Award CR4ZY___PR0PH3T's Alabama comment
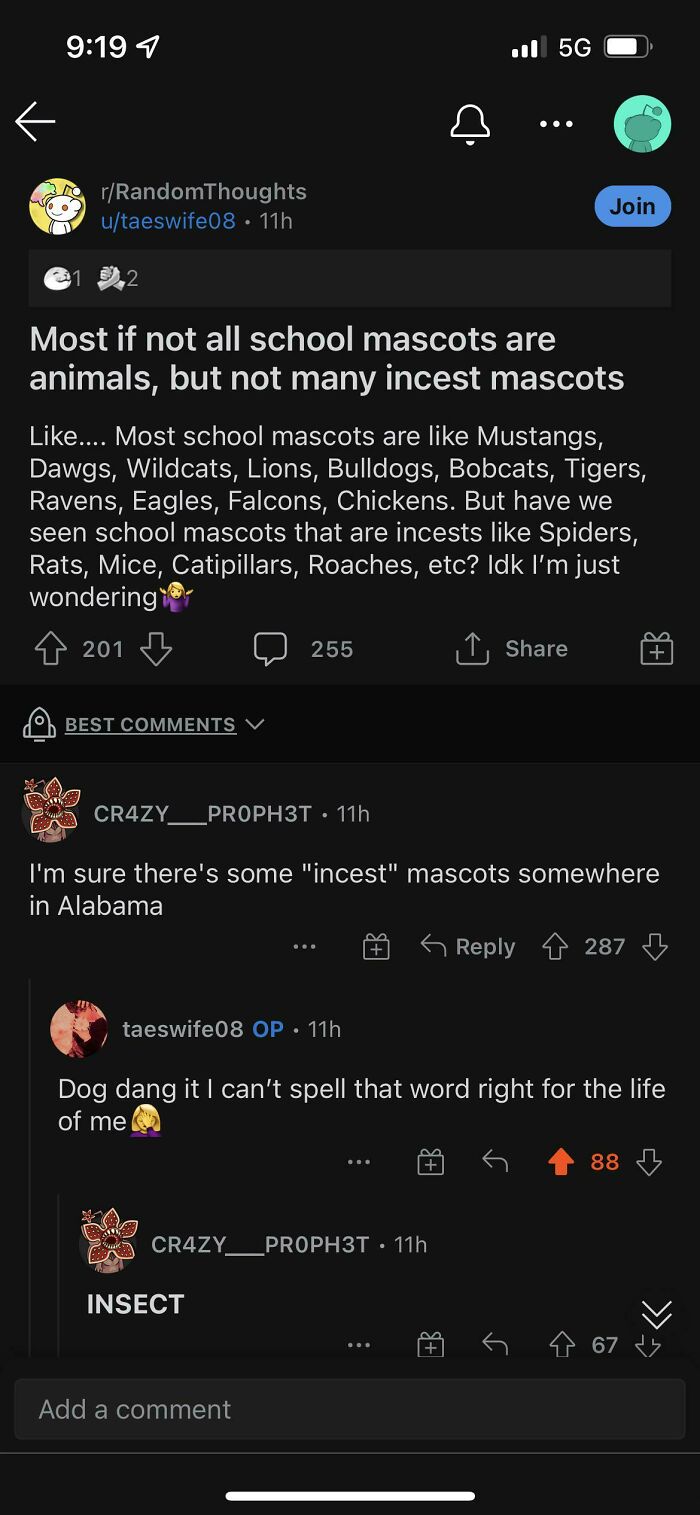This screenshot has height=1515, width=700. (376, 947)
